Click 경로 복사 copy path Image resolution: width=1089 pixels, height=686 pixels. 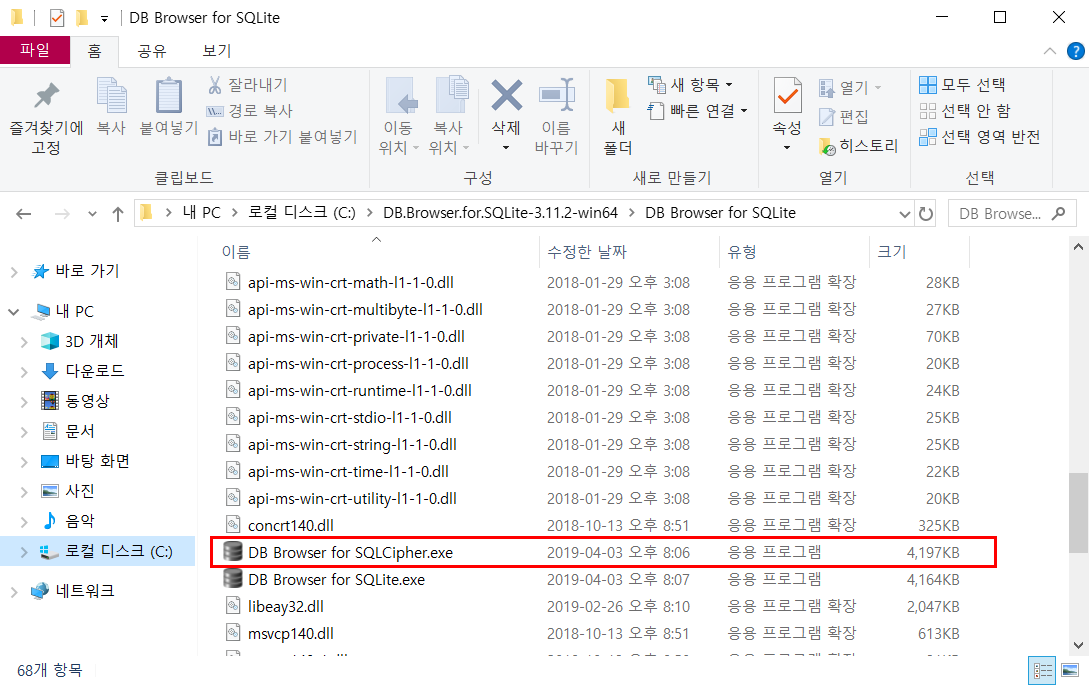[x=250, y=110]
